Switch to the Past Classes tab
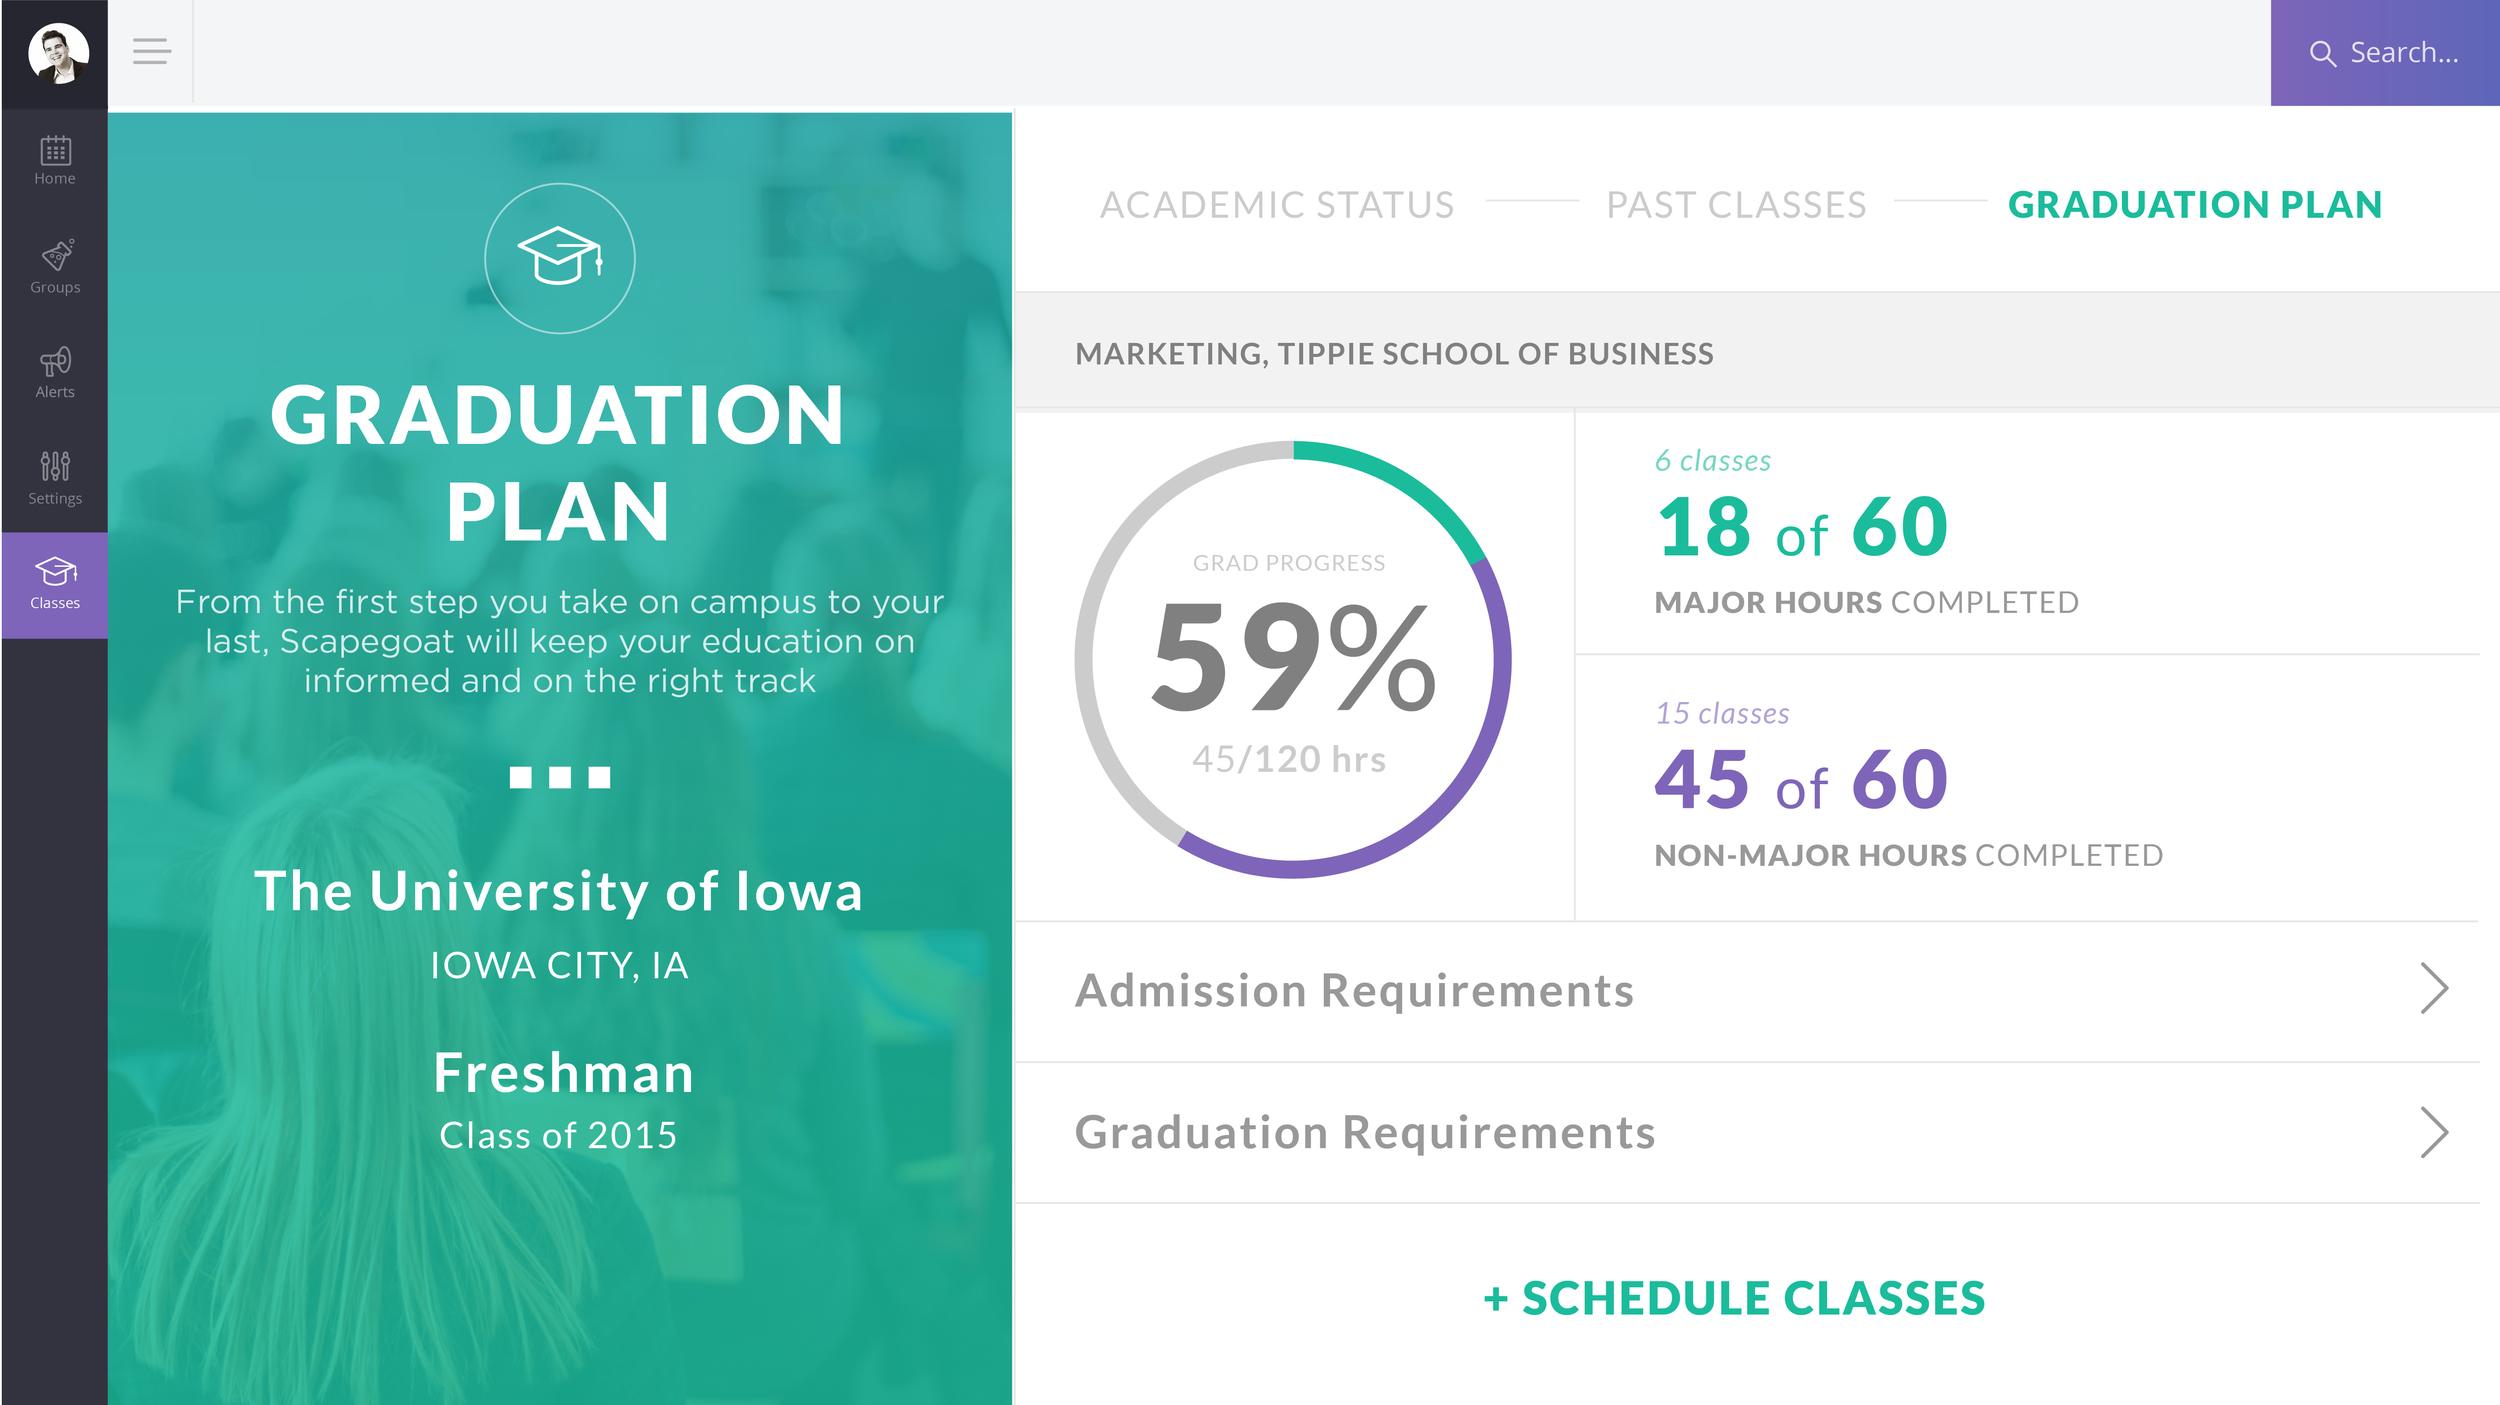 1736,205
